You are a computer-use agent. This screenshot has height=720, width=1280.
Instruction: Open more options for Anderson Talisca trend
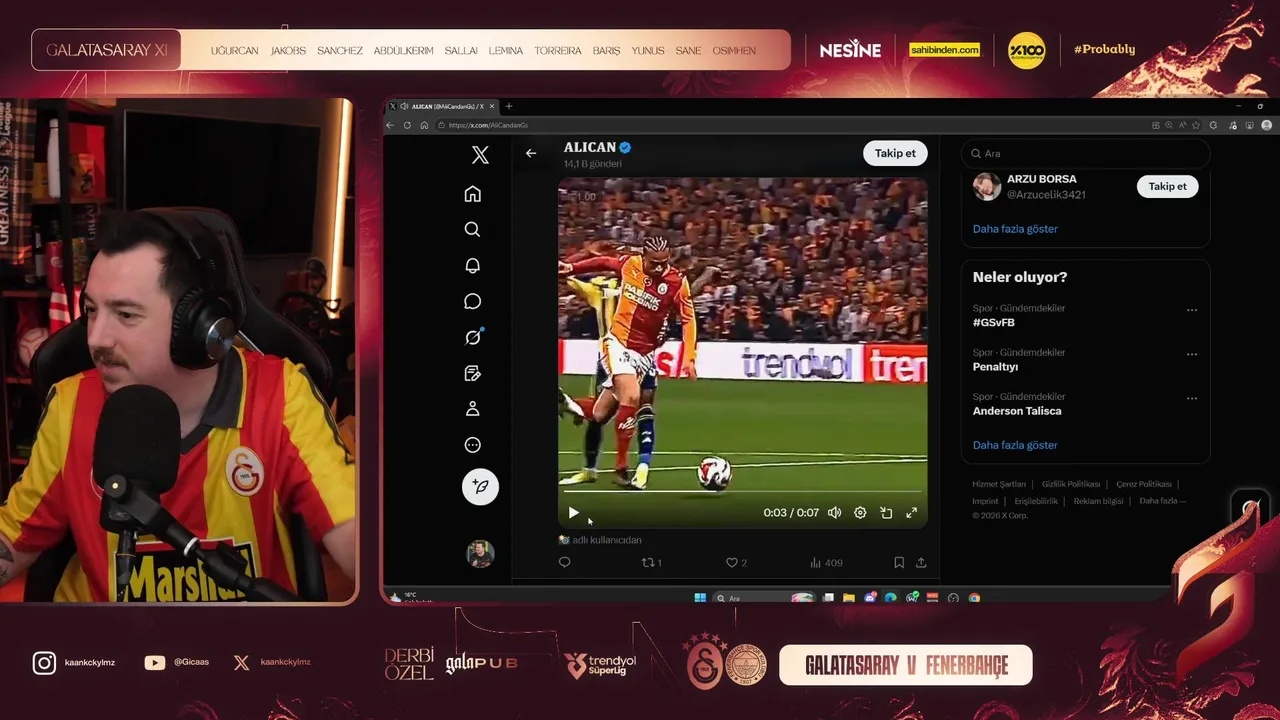pos(1192,398)
